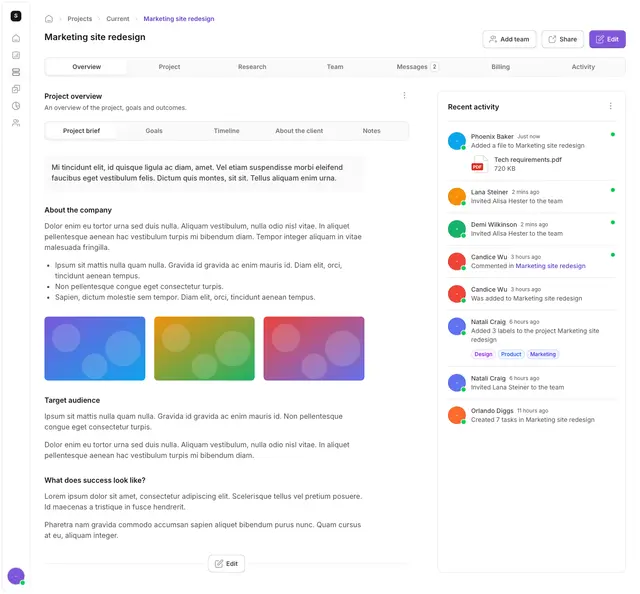The height and width of the screenshot is (594, 640).
Task: Click the Product label tag
Action: tap(511, 354)
